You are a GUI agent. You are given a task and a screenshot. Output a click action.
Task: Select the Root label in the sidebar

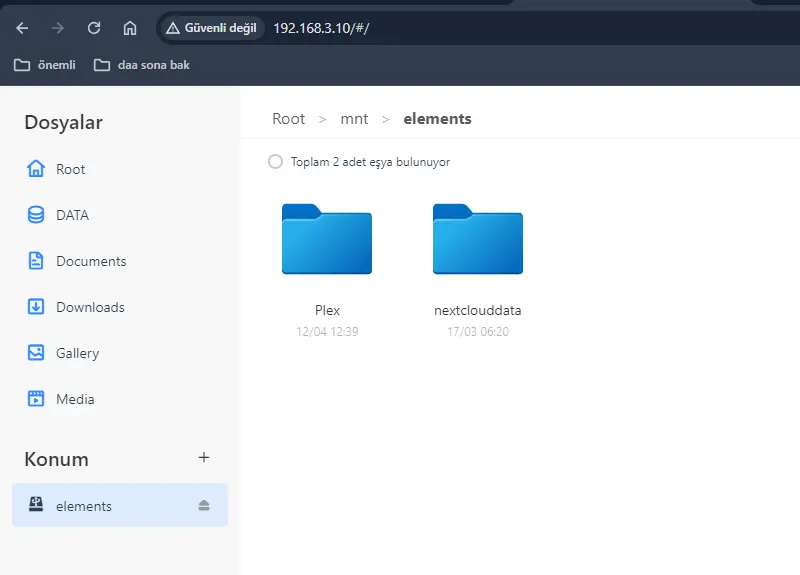point(70,169)
